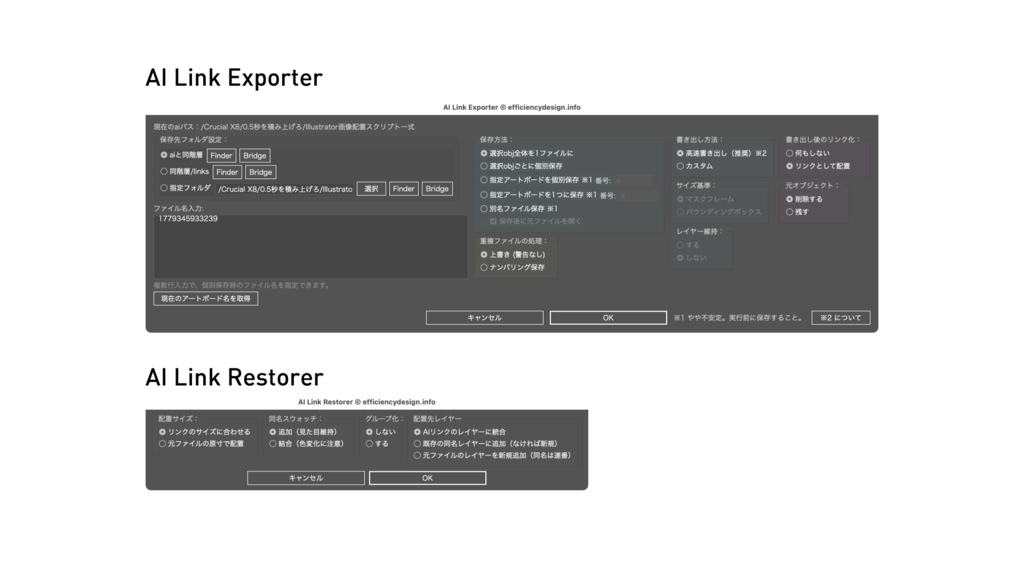
Task: Click the '複数行入力で…' hint text
Action: 242,285
